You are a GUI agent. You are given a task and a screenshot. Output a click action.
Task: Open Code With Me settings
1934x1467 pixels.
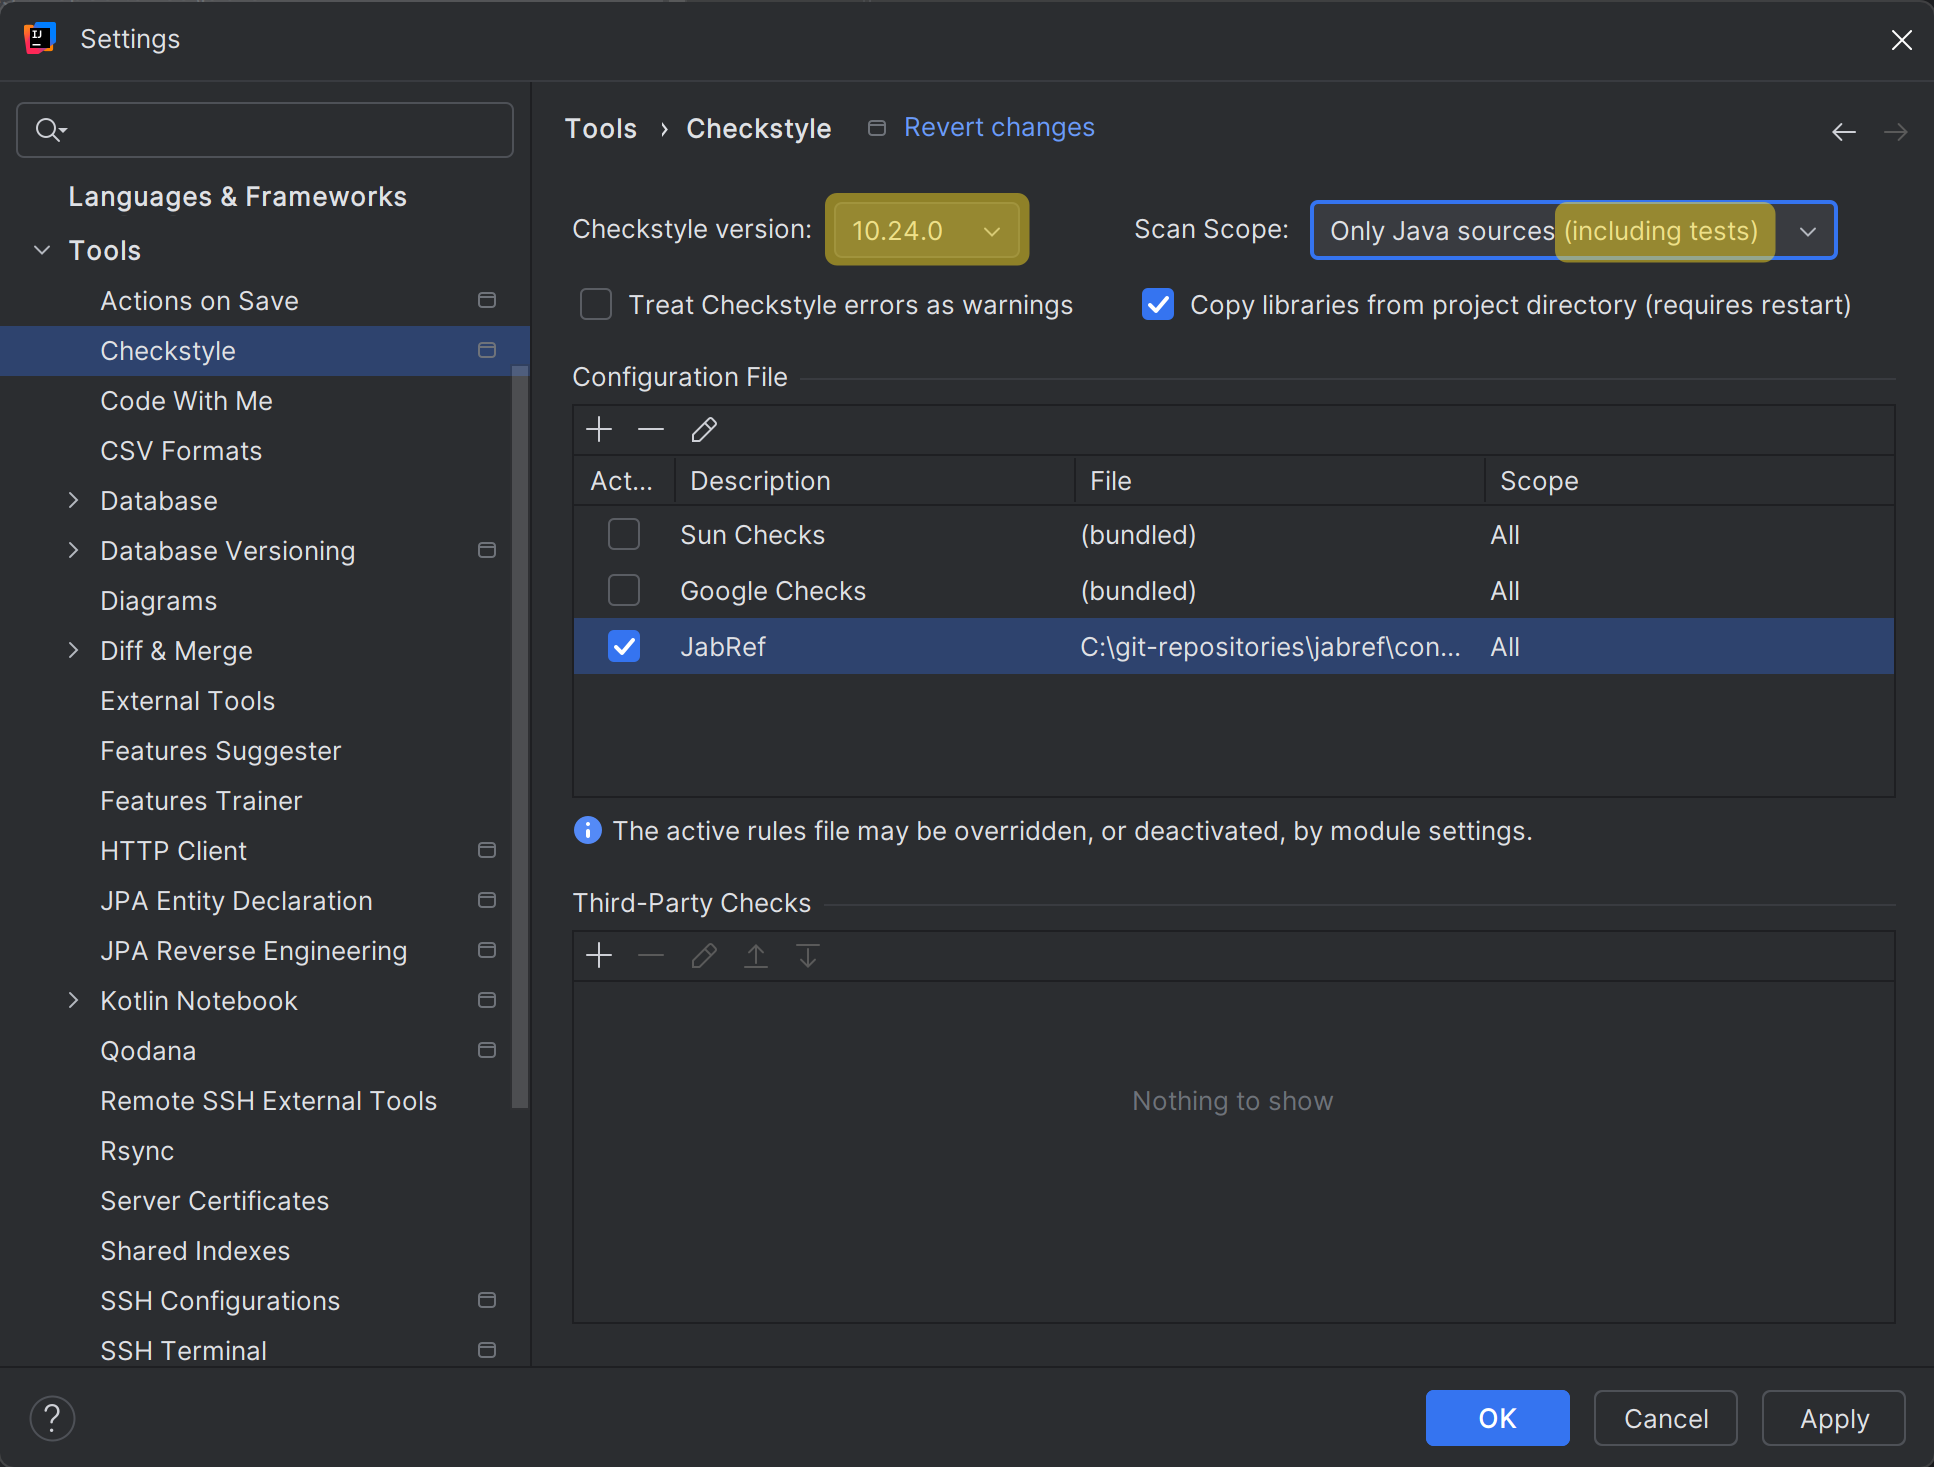click(x=265, y=400)
